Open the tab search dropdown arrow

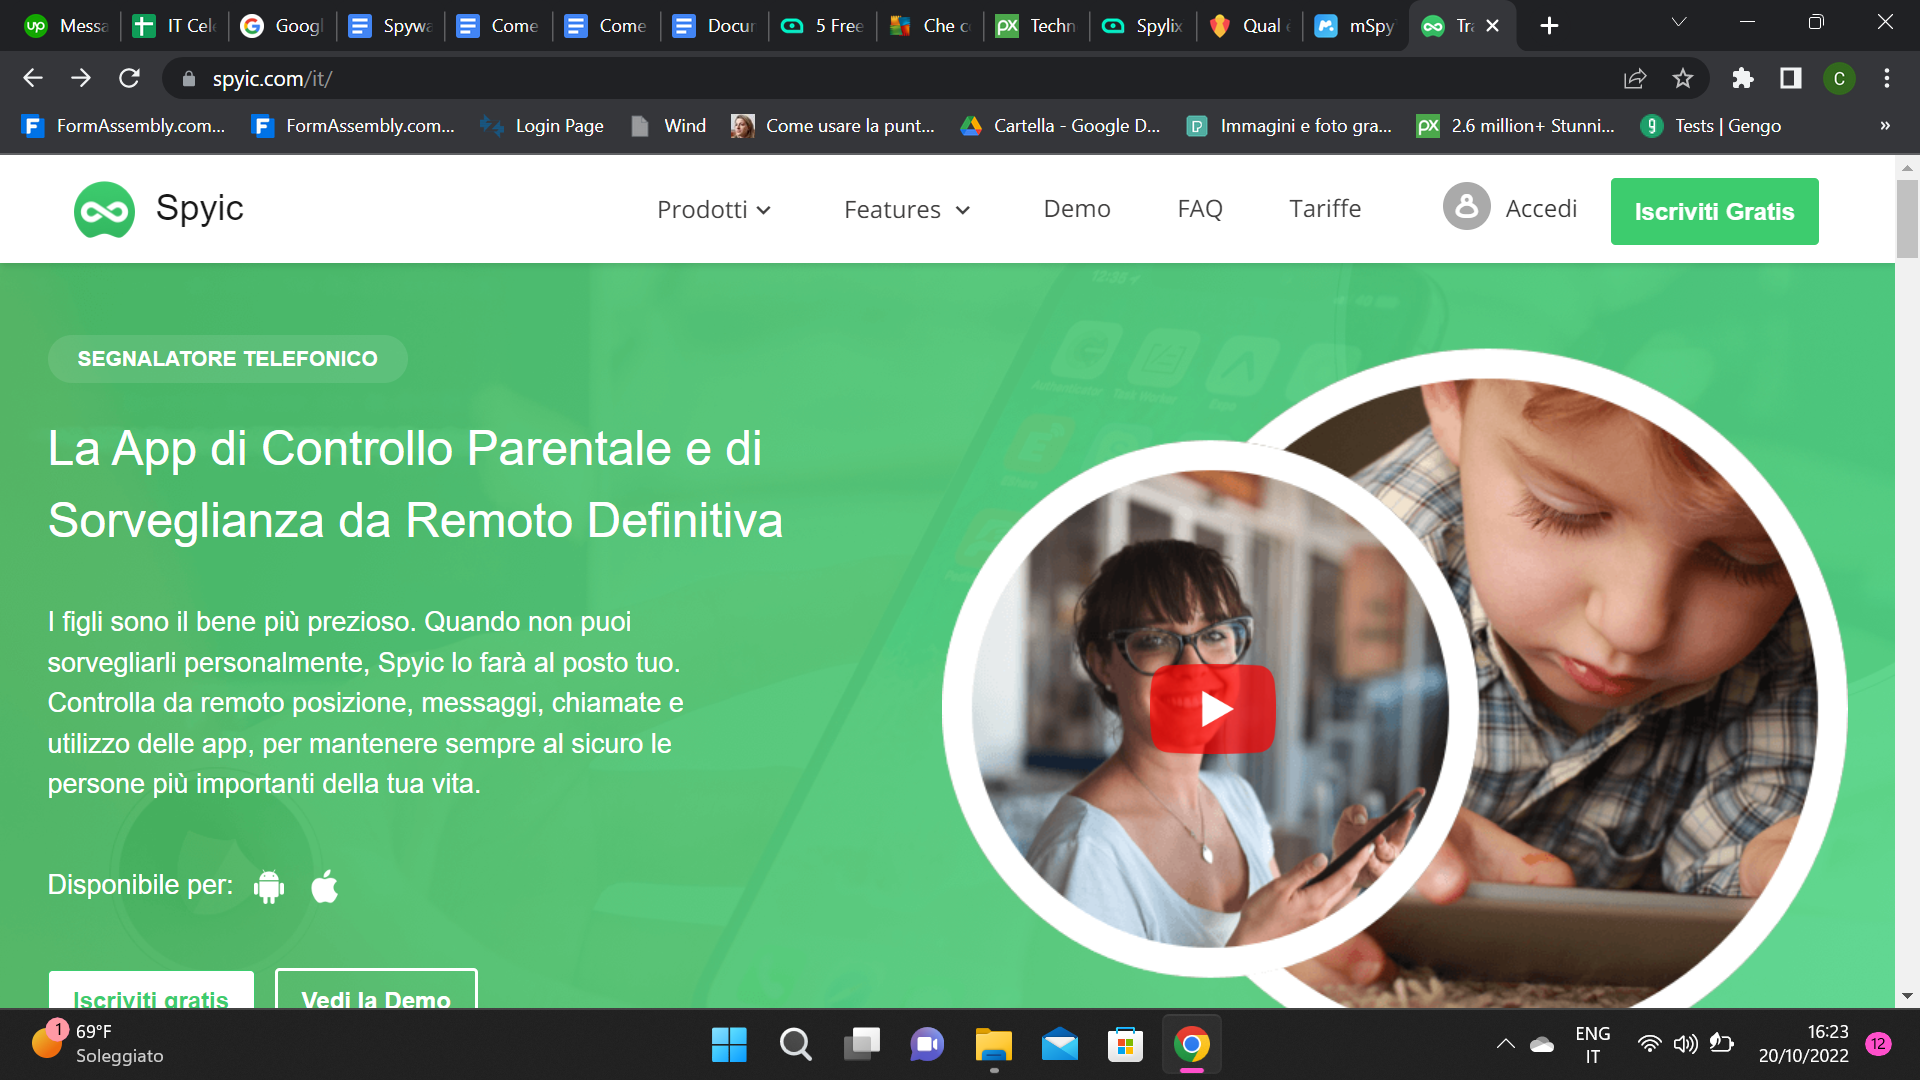[1679, 22]
